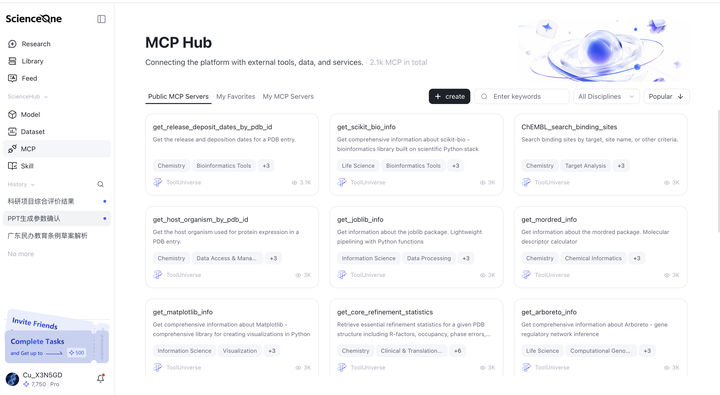Click the ScienceOne logo
720x395 pixels.
tap(34, 19)
